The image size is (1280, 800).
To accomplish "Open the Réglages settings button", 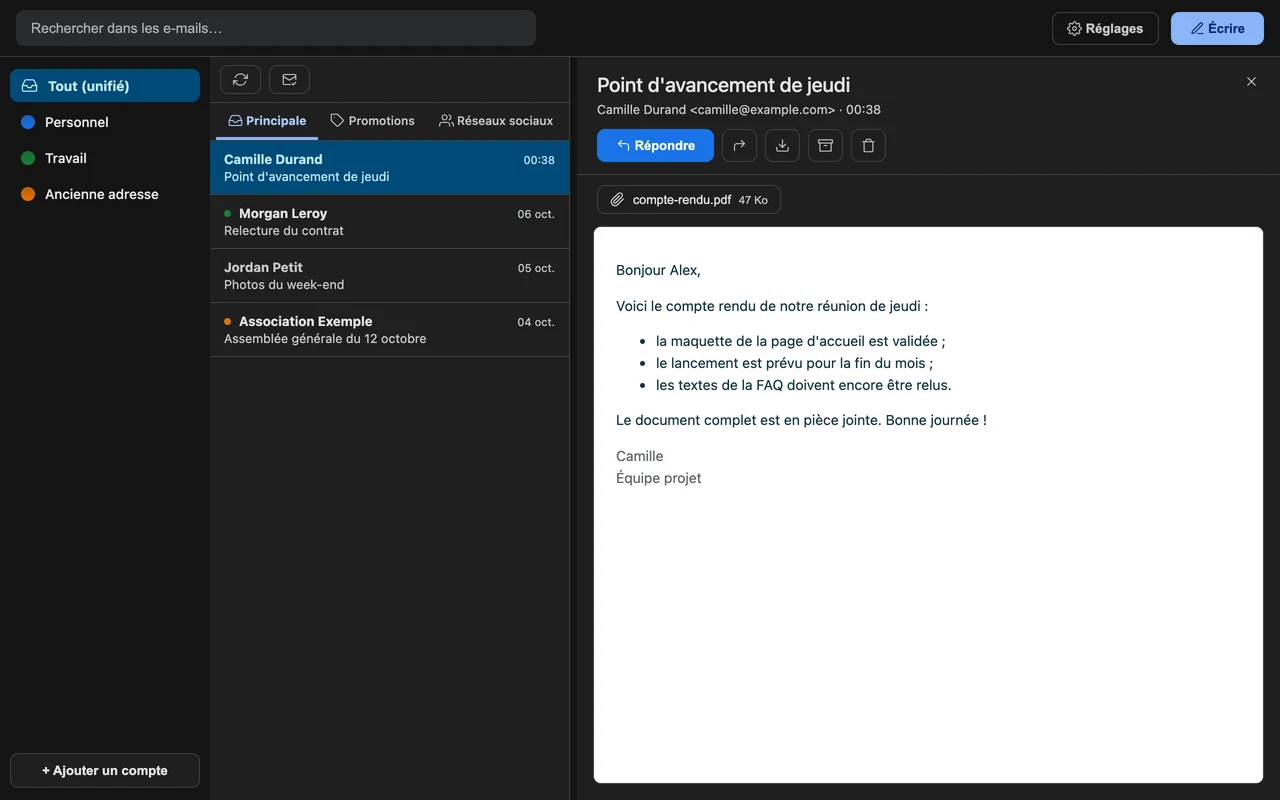I will (x=1105, y=28).
